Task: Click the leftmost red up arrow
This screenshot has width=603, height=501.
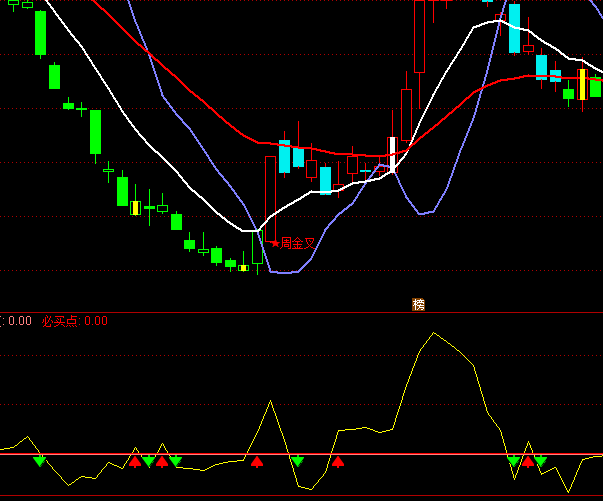Action: pos(135,461)
